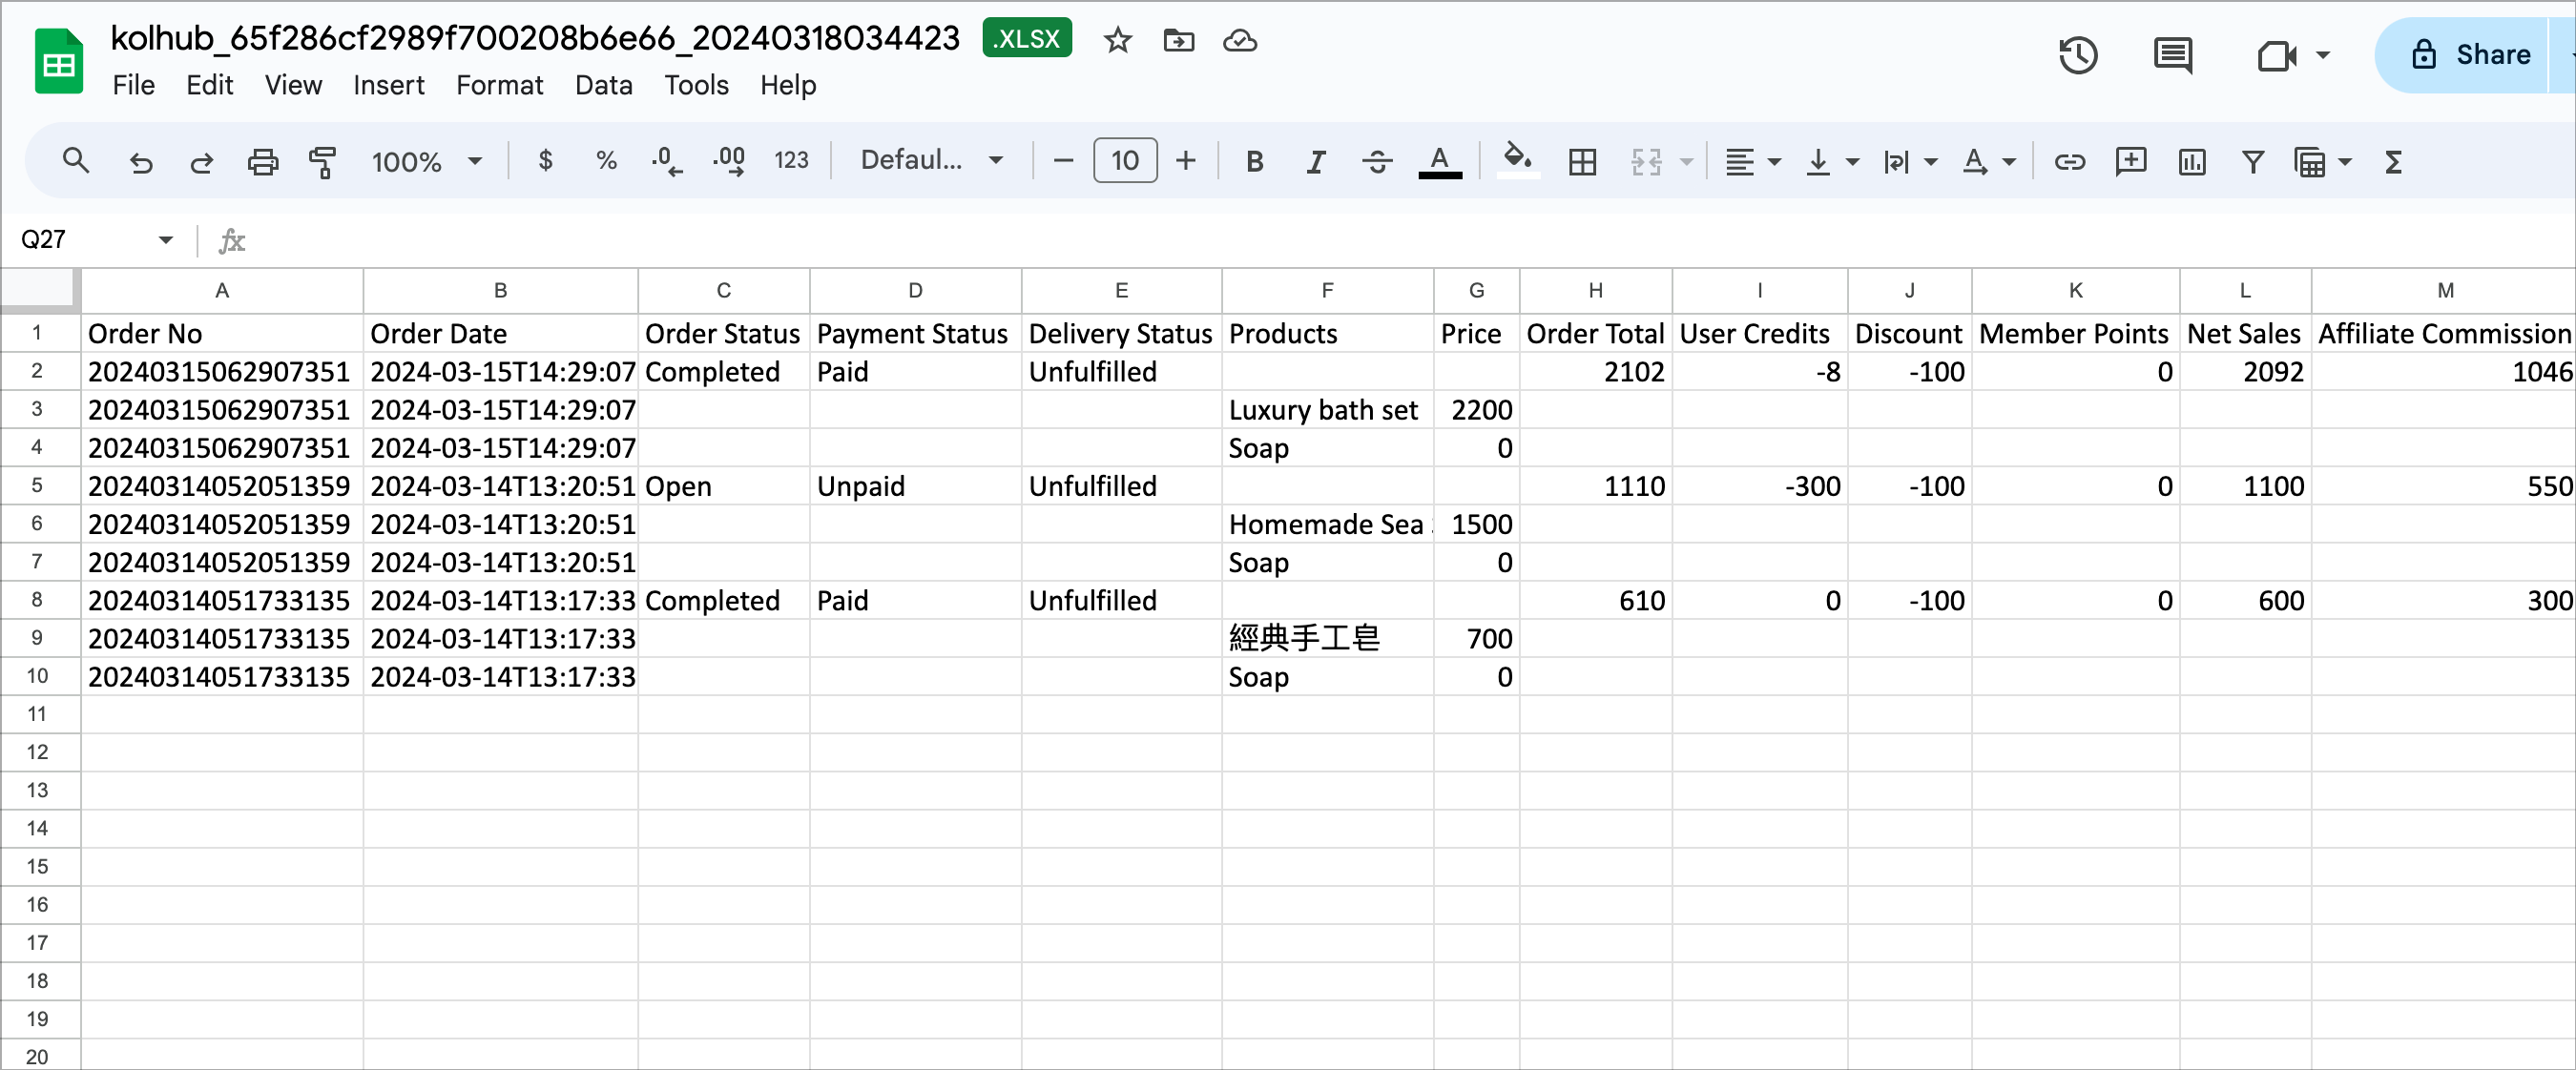Format as percent
The image size is (2576, 1070).
(606, 160)
